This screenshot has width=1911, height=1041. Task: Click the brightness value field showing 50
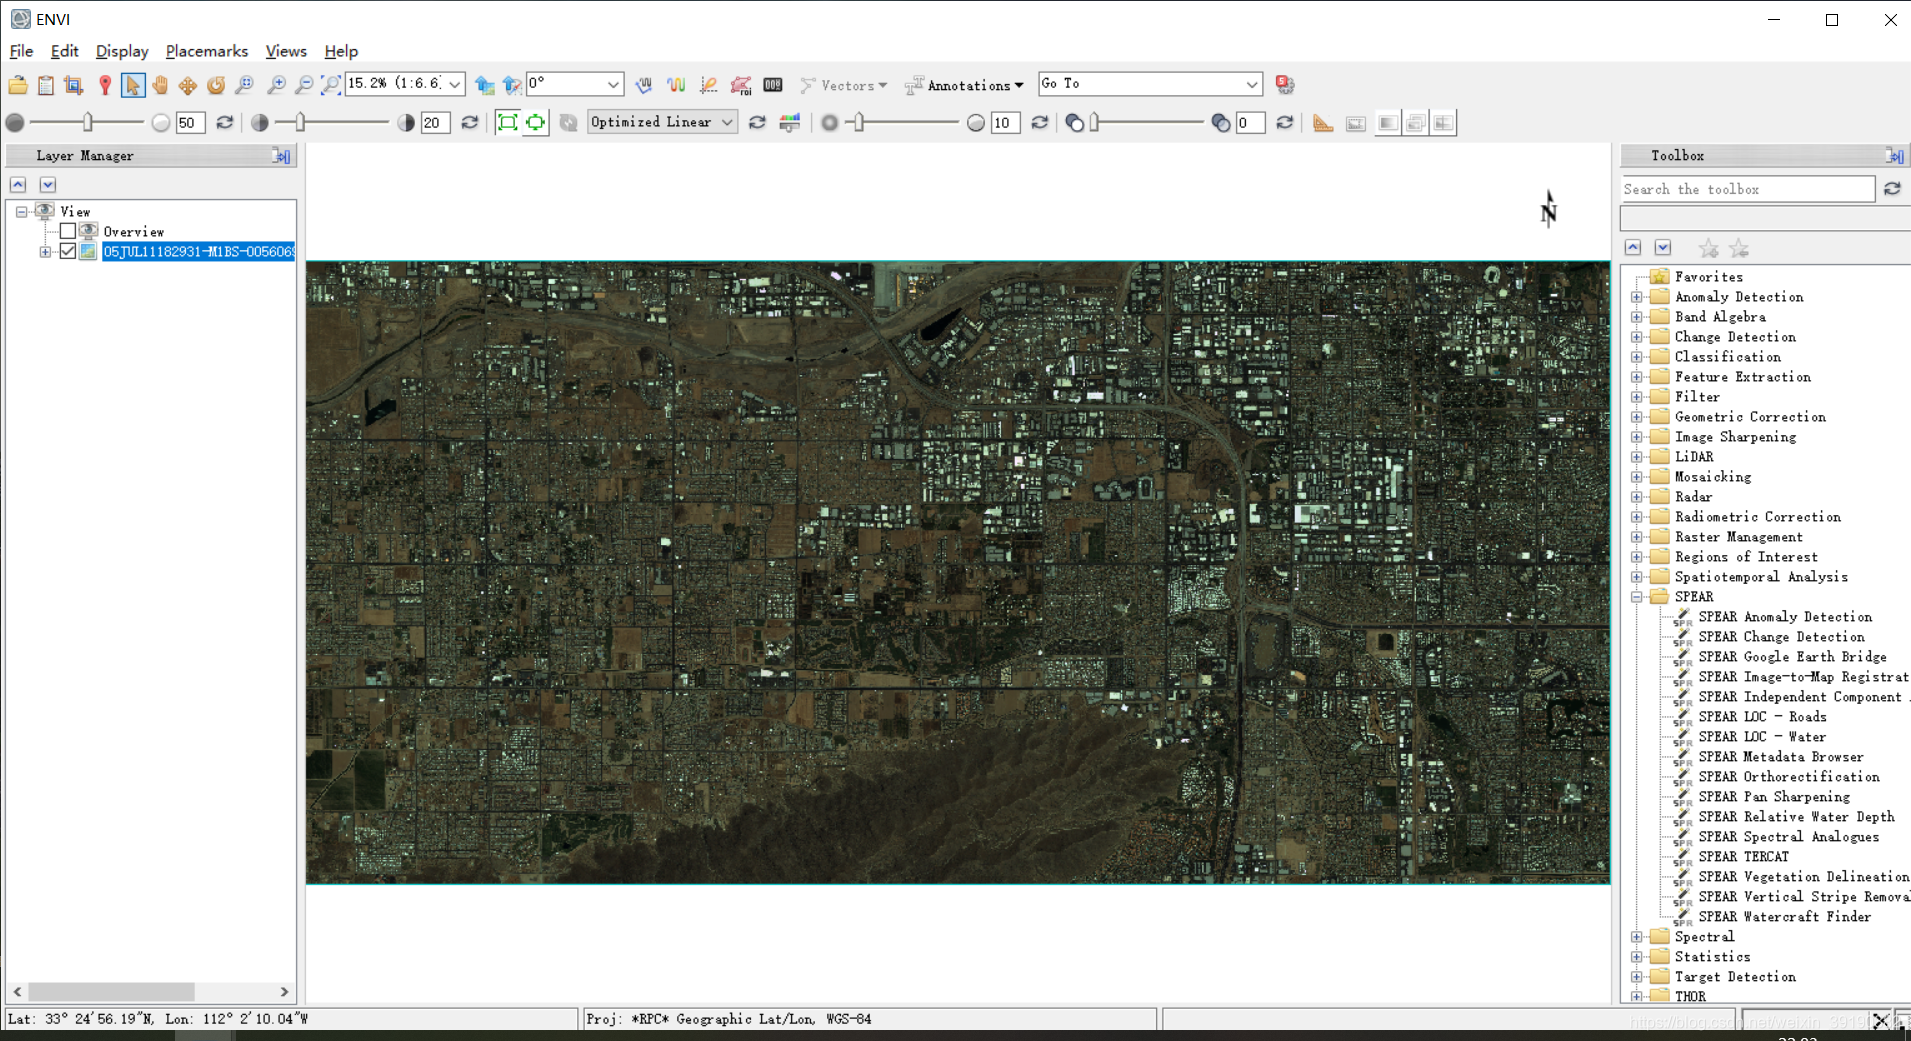[190, 122]
